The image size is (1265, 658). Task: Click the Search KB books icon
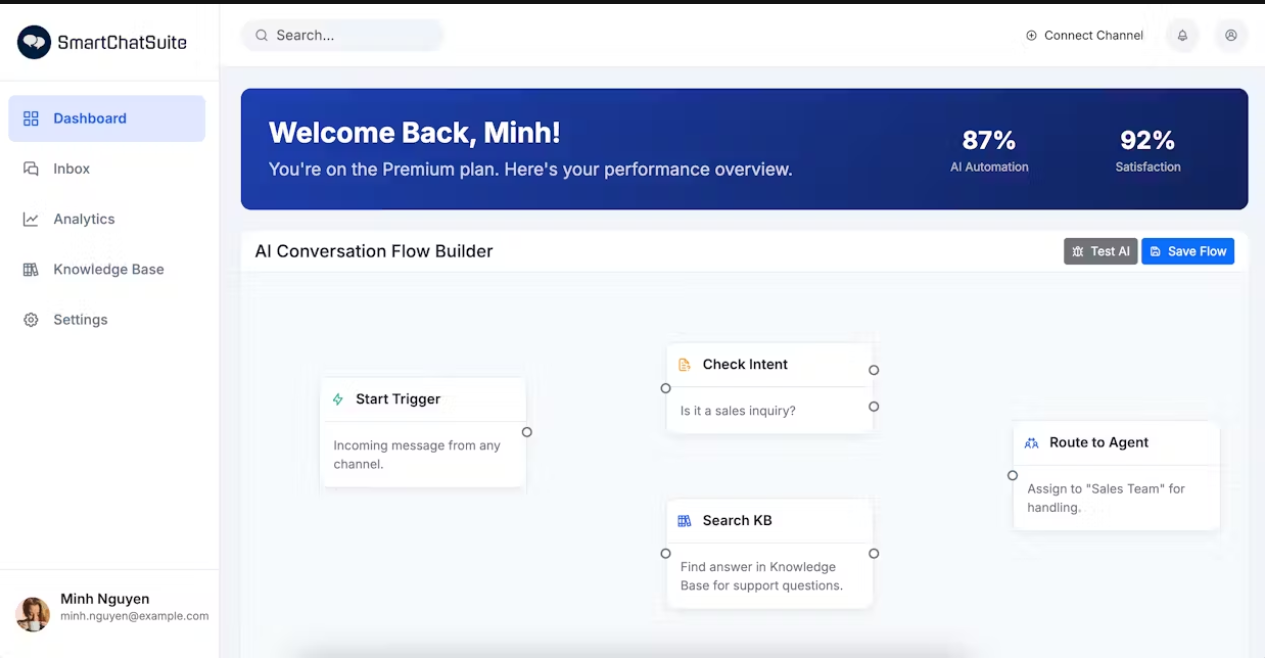click(x=685, y=521)
